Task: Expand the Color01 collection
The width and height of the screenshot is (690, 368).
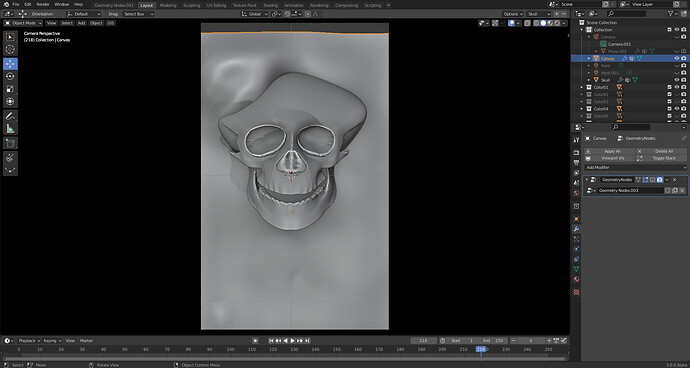Action: pos(582,87)
